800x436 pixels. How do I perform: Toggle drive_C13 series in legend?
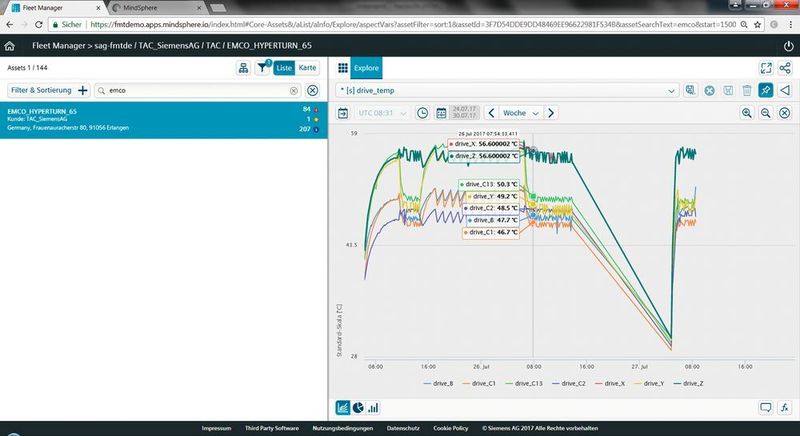[523, 383]
